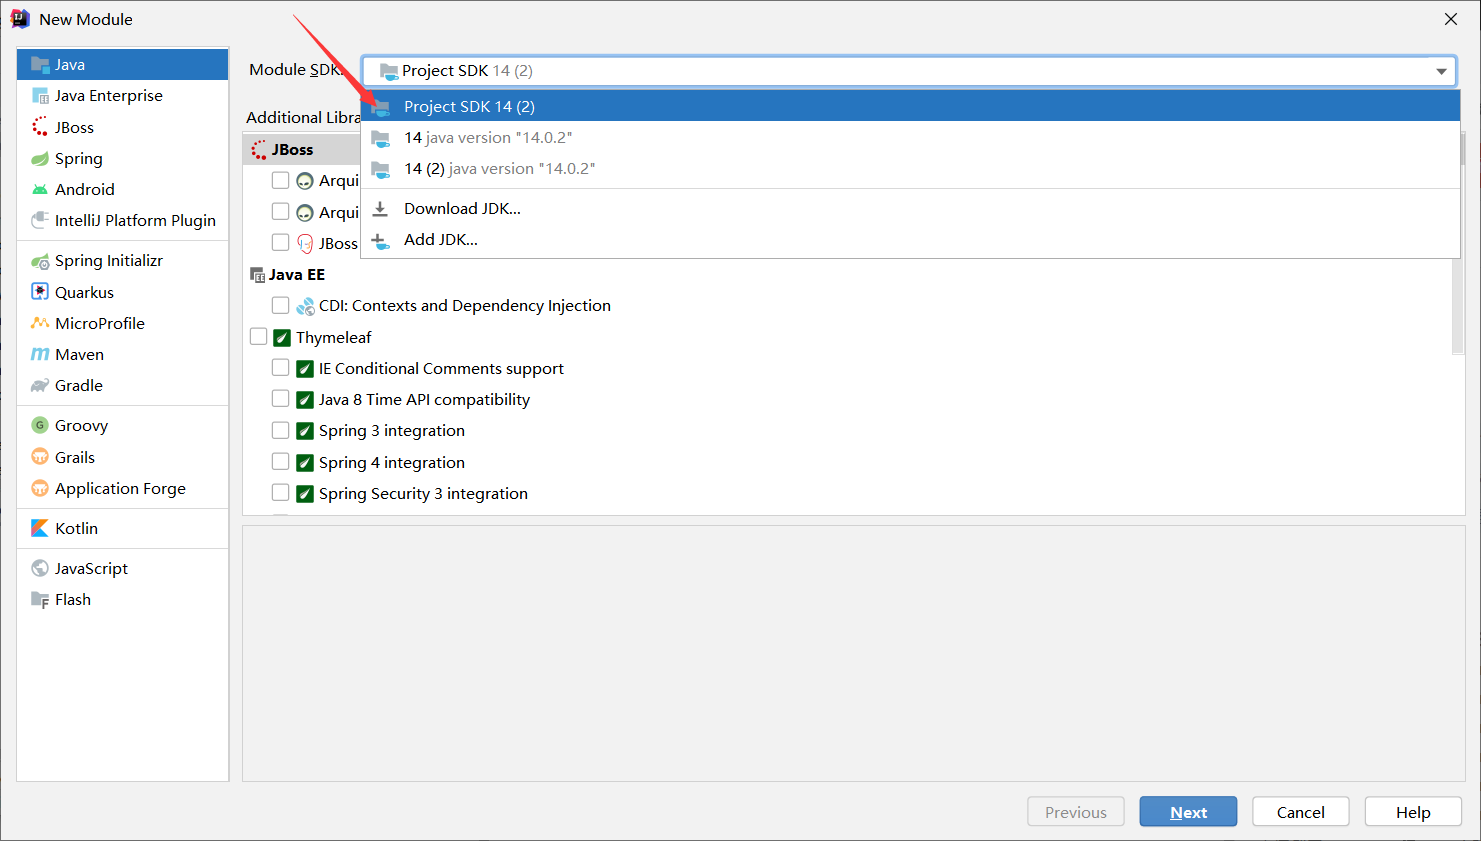Viewport: 1481px width, 841px height.
Task: Click the Spring Initializr icon
Action: pos(40,261)
